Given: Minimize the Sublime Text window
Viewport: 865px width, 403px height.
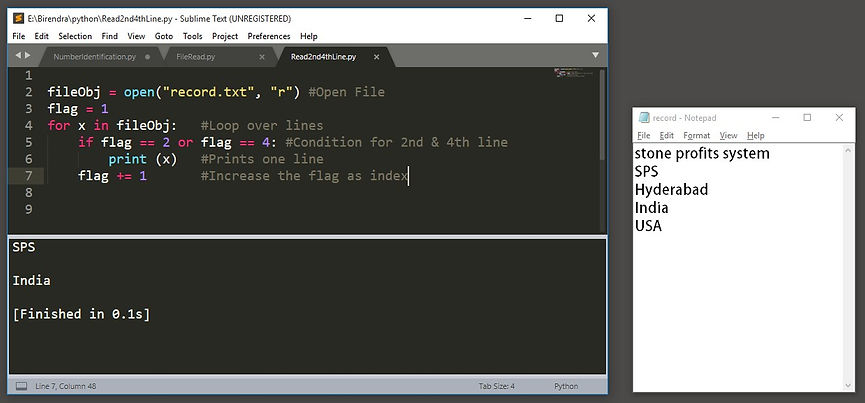Looking at the screenshot, I should (x=528, y=18).
